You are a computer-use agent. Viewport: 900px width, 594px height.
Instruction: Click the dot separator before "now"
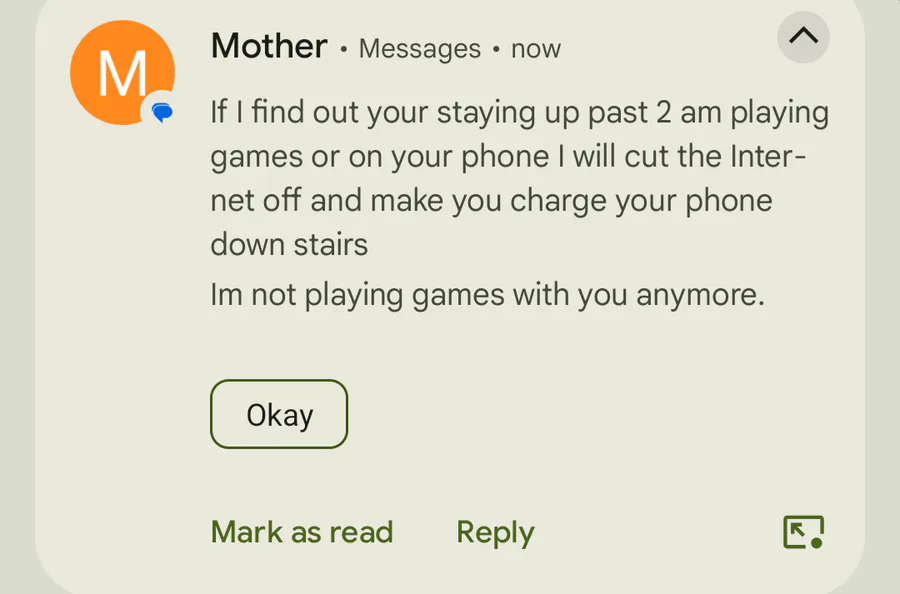[496, 49]
